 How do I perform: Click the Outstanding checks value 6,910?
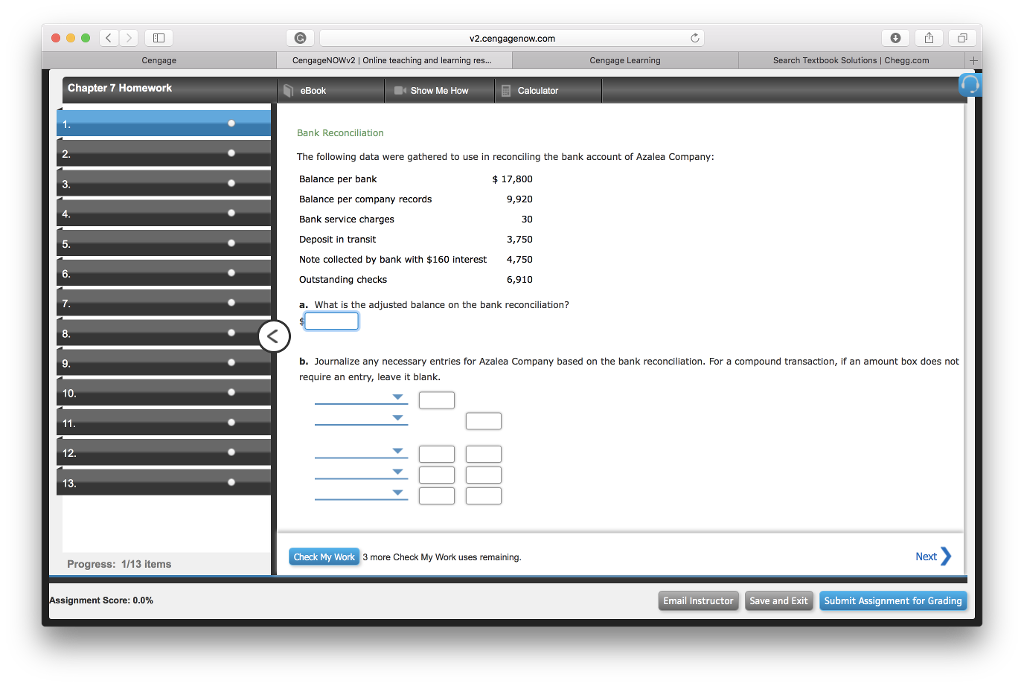point(519,280)
